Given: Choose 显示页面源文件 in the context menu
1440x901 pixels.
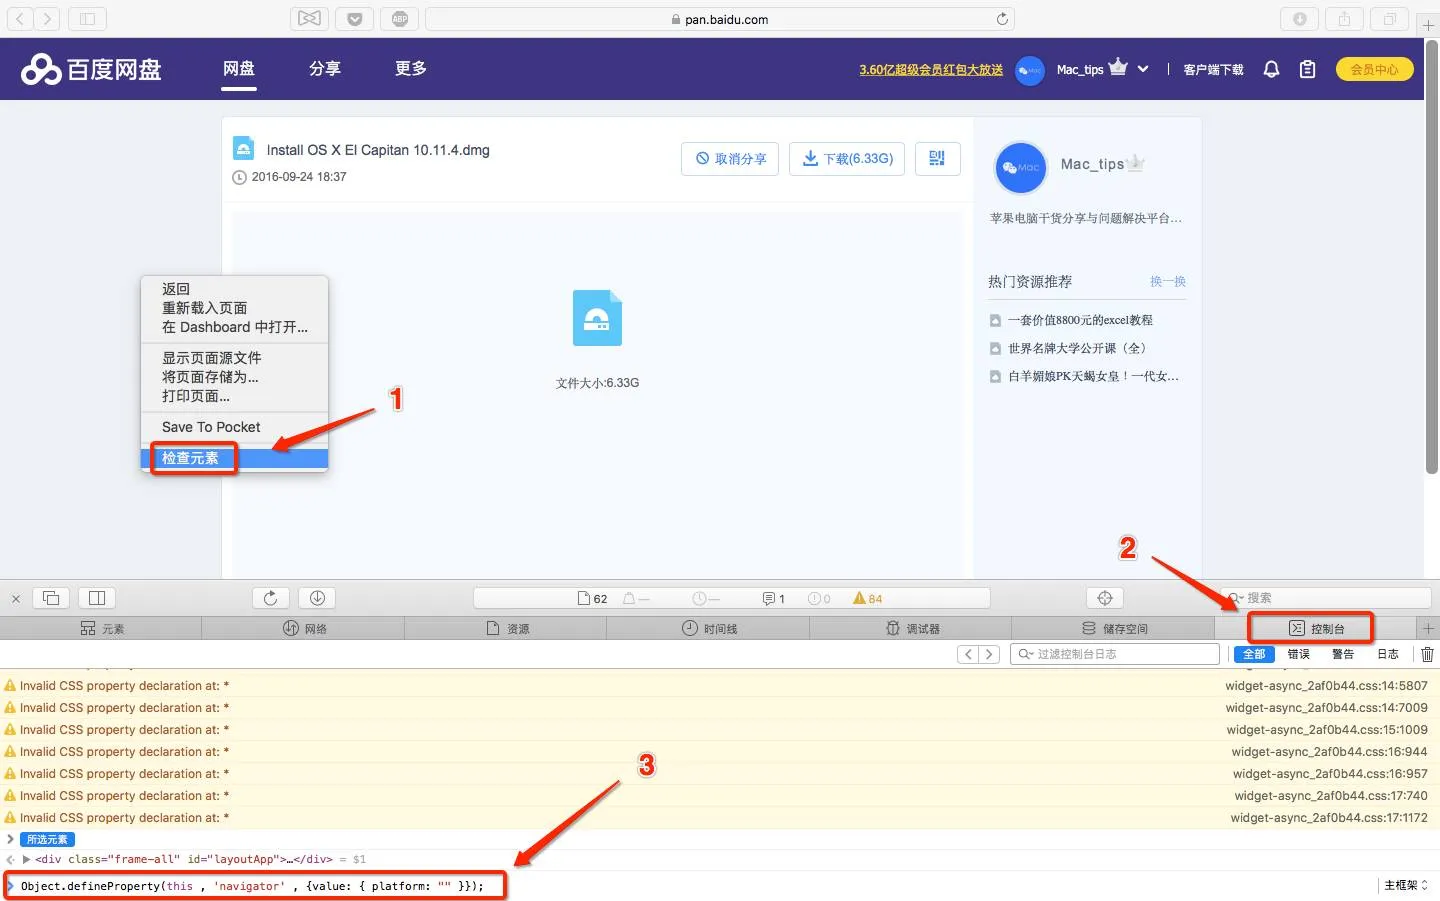Looking at the screenshot, I should (234, 358).
